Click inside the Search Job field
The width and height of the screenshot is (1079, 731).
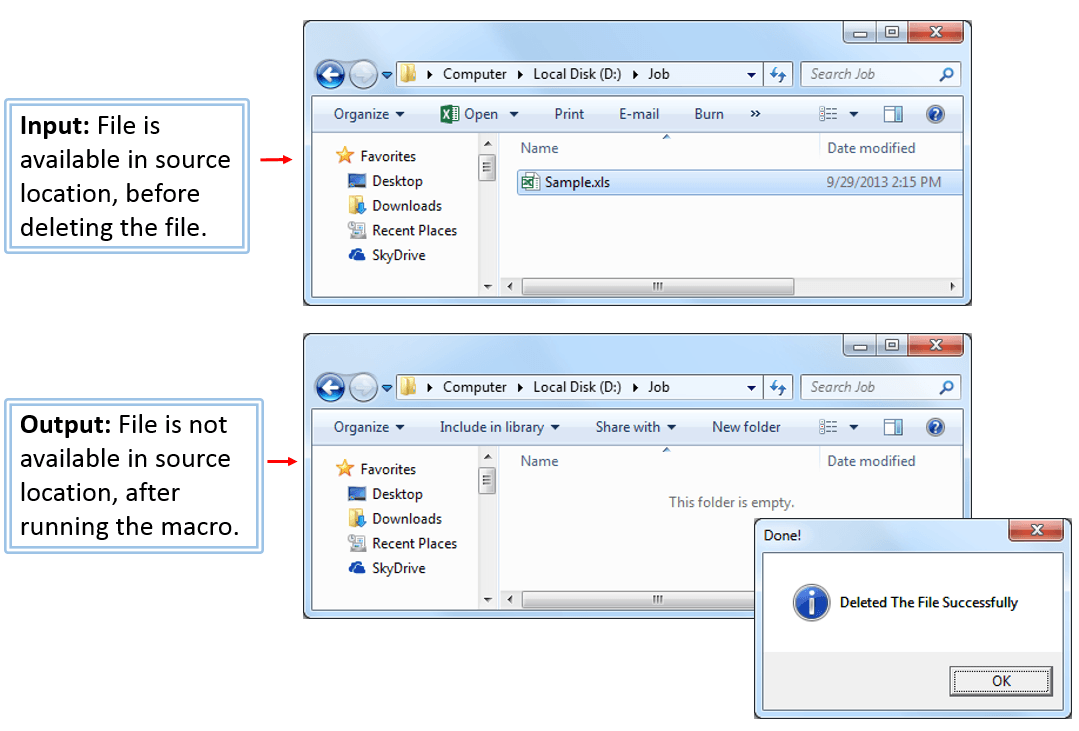(870, 74)
